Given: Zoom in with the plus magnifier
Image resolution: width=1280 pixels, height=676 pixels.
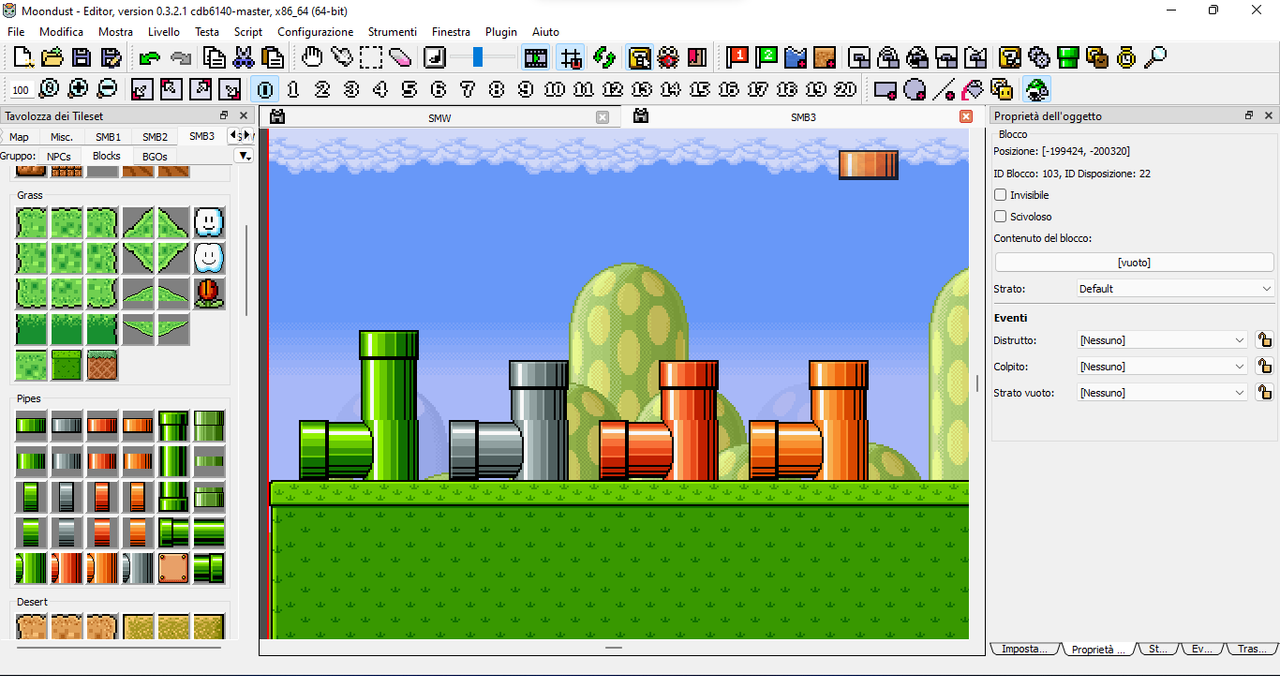Looking at the screenshot, I should (x=78, y=89).
